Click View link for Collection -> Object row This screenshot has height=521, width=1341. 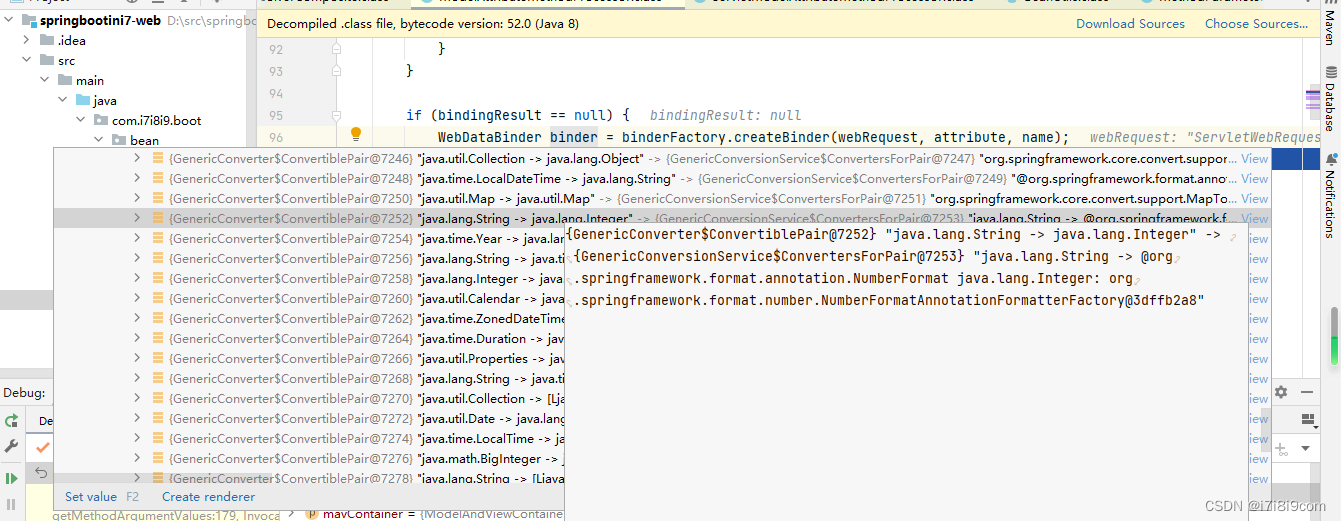(1254, 159)
